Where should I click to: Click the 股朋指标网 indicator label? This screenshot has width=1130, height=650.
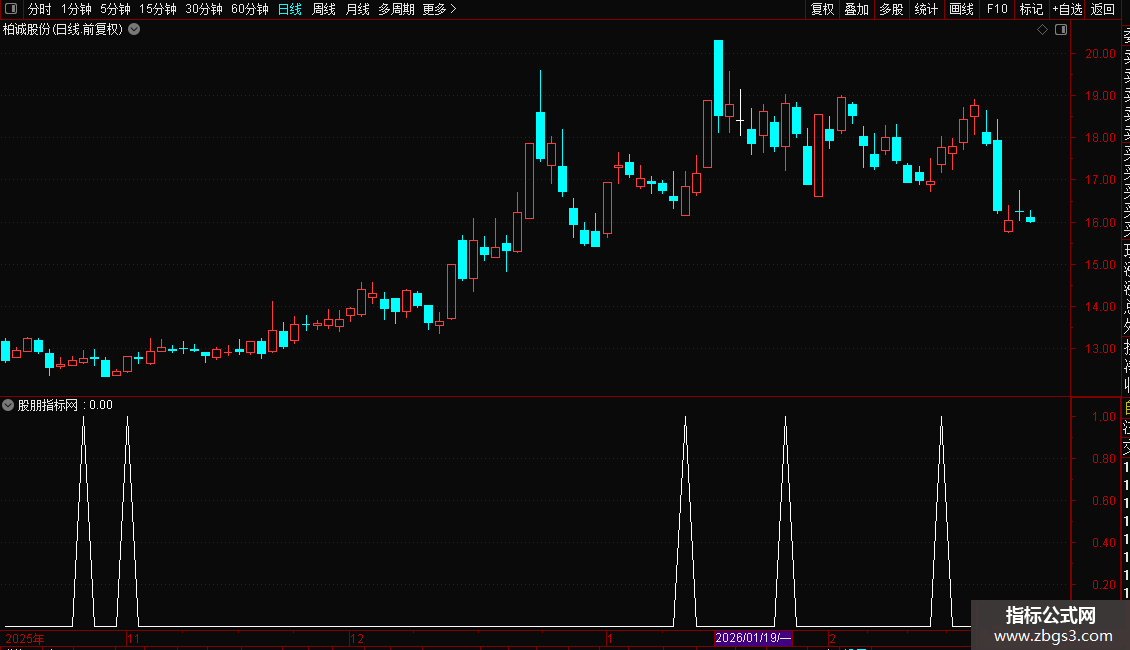(x=48, y=405)
